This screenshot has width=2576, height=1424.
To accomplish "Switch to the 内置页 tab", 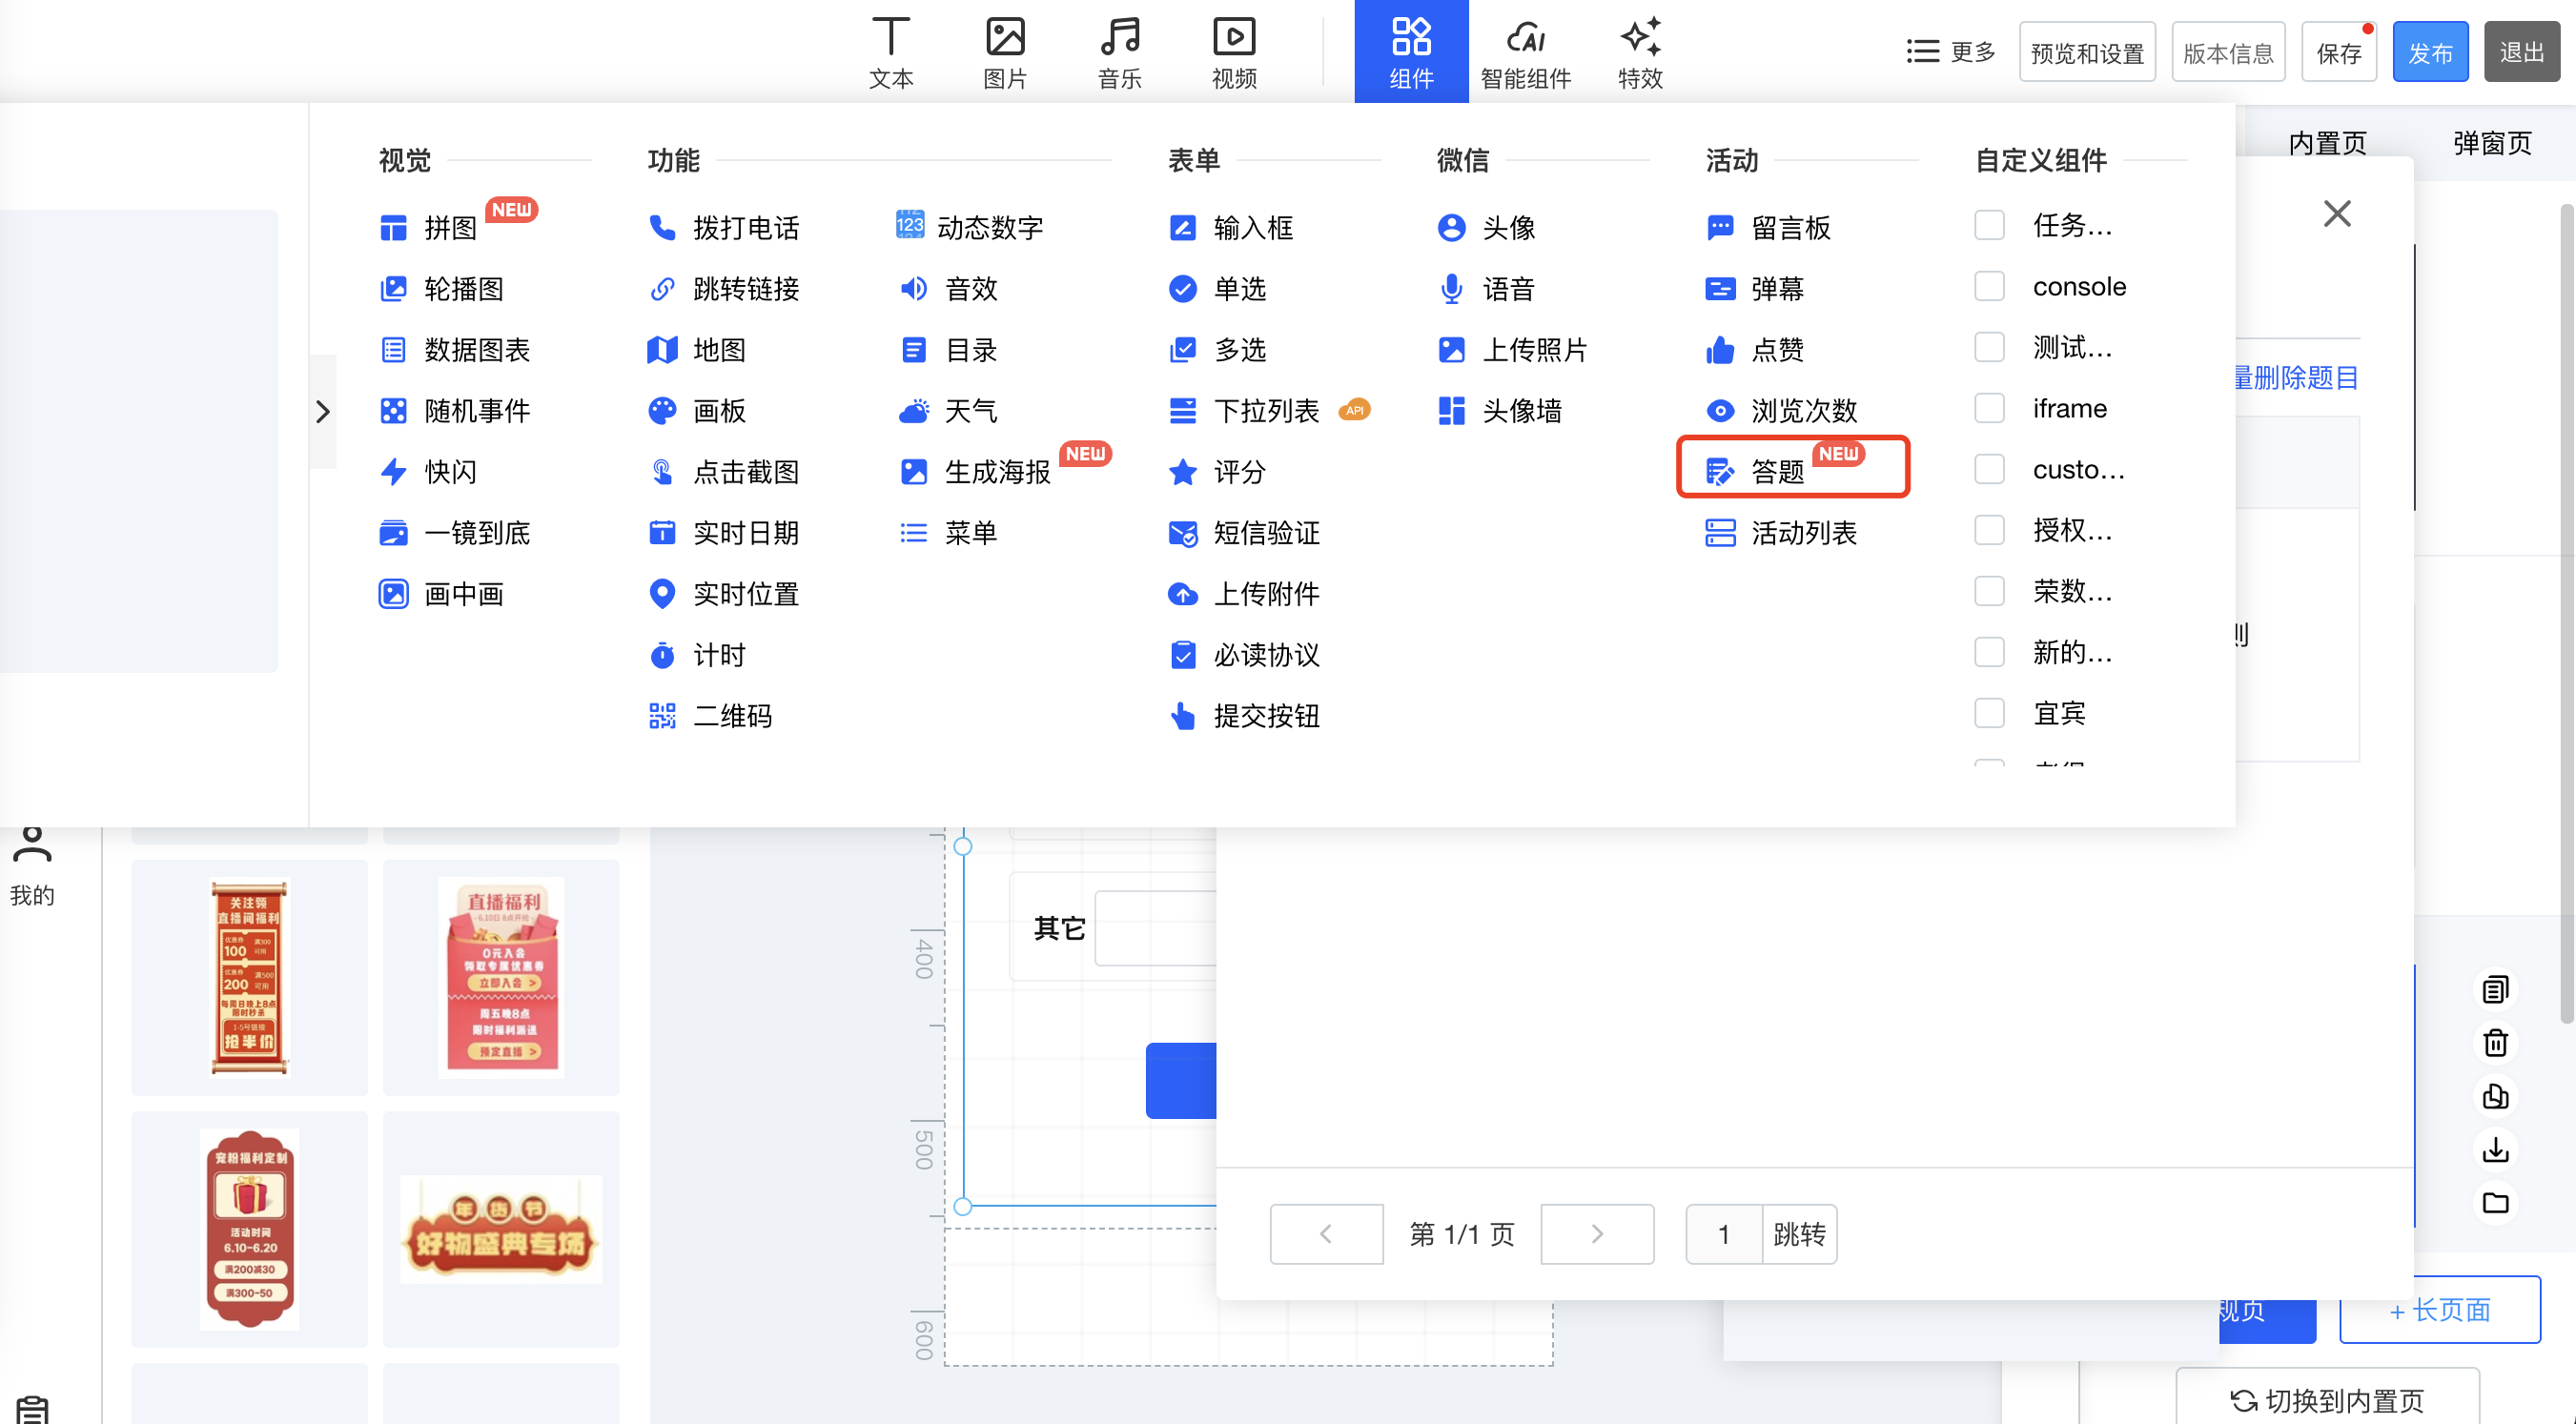I will (2327, 143).
